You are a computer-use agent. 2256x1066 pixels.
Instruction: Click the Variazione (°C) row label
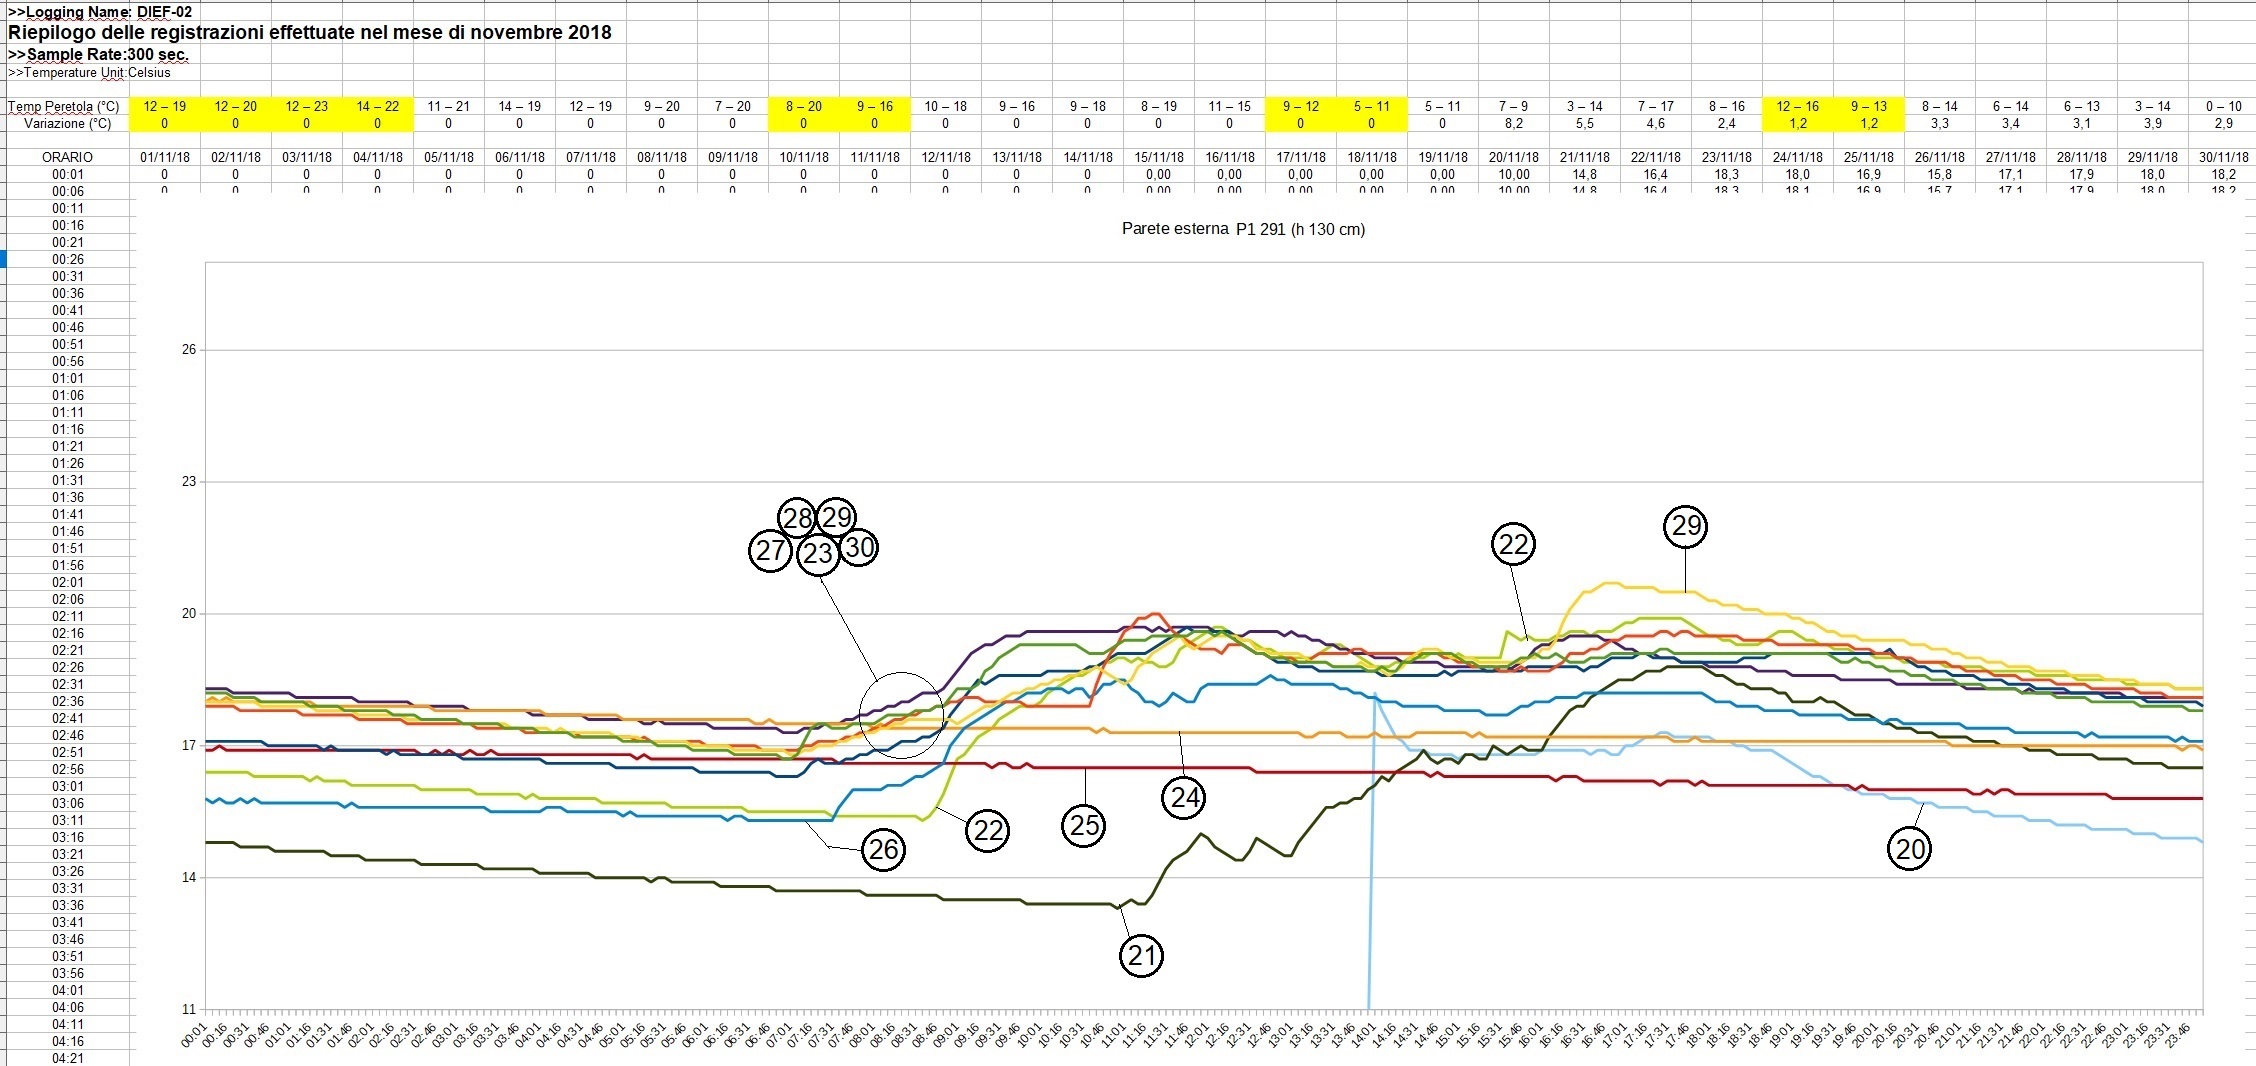pyautogui.click(x=67, y=124)
